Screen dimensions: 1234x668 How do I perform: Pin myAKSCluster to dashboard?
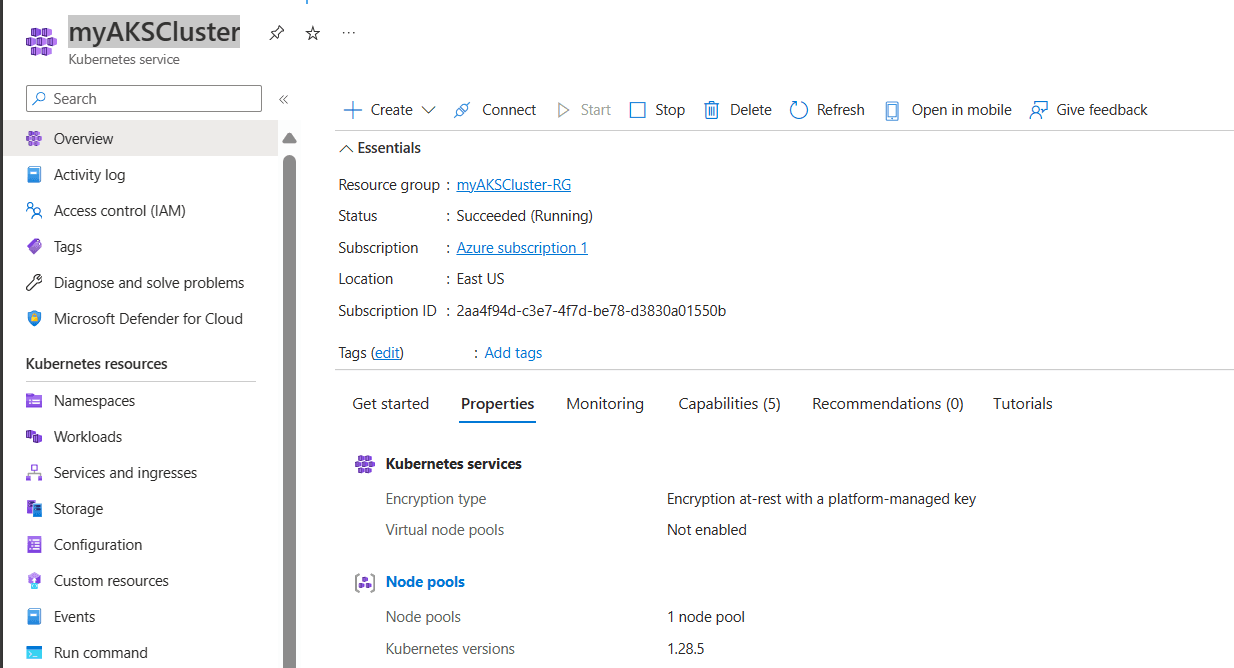click(x=277, y=33)
